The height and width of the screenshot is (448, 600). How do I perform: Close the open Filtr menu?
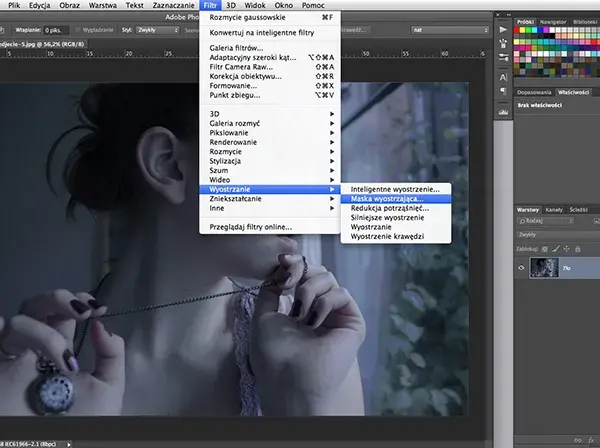210,5
